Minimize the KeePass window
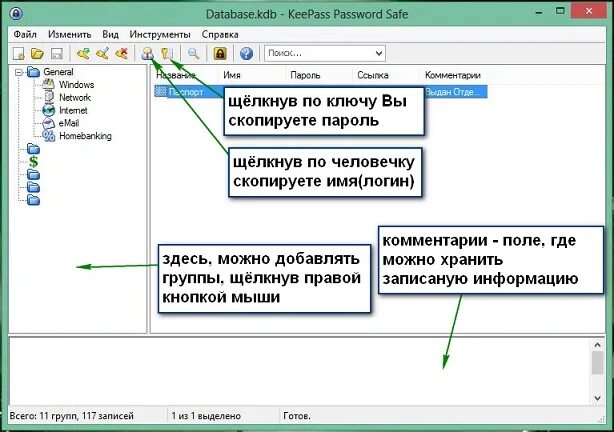Screen dimensions: 614x432 [539, 12]
